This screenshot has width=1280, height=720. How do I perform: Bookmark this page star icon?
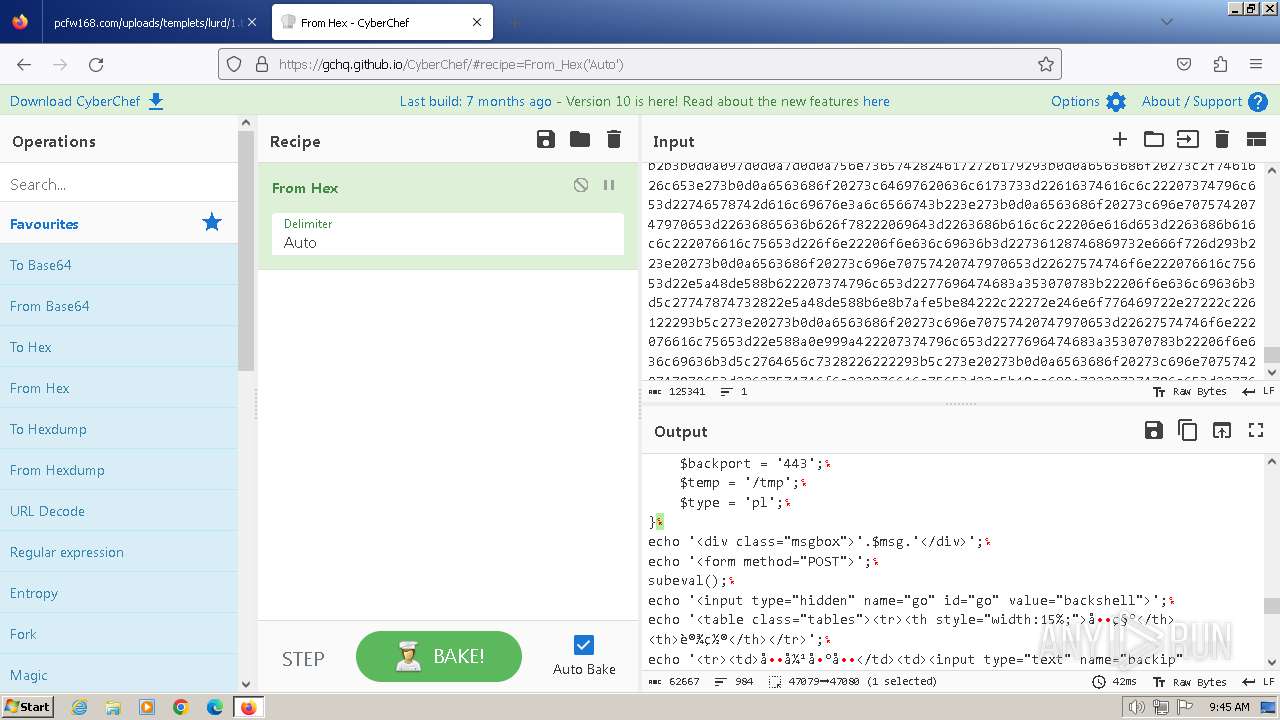(1046, 64)
